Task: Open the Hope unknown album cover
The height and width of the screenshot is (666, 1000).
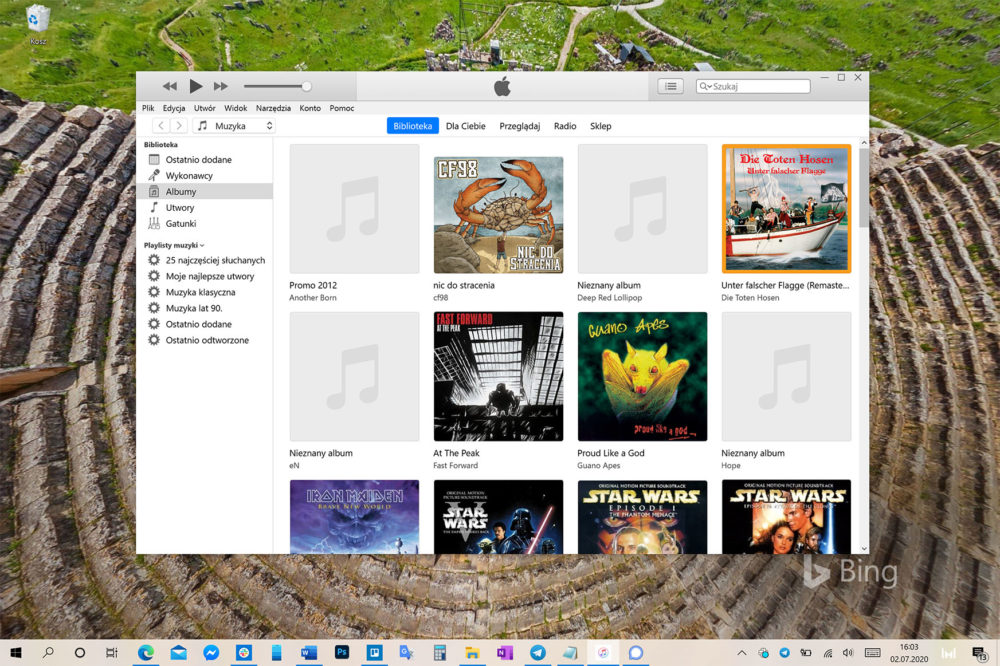Action: point(786,376)
